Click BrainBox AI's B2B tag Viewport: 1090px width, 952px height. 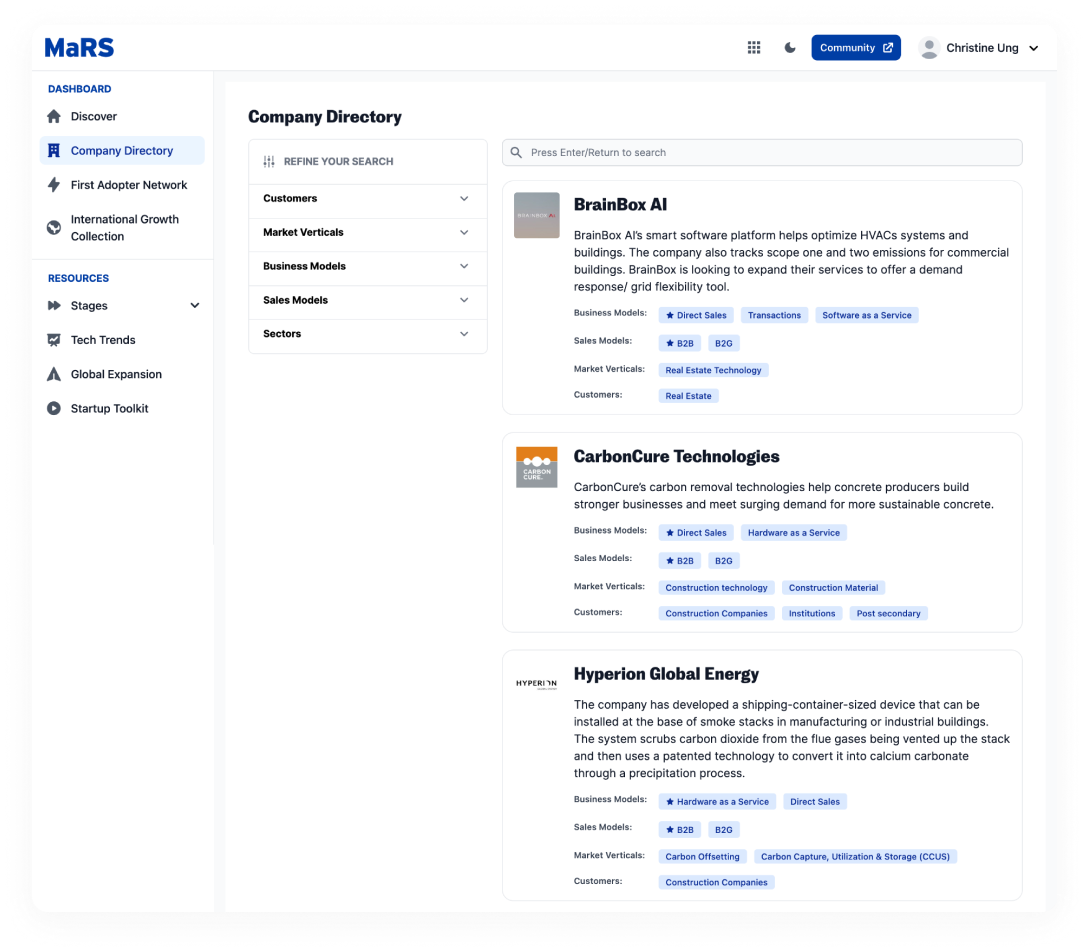[x=679, y=344]
